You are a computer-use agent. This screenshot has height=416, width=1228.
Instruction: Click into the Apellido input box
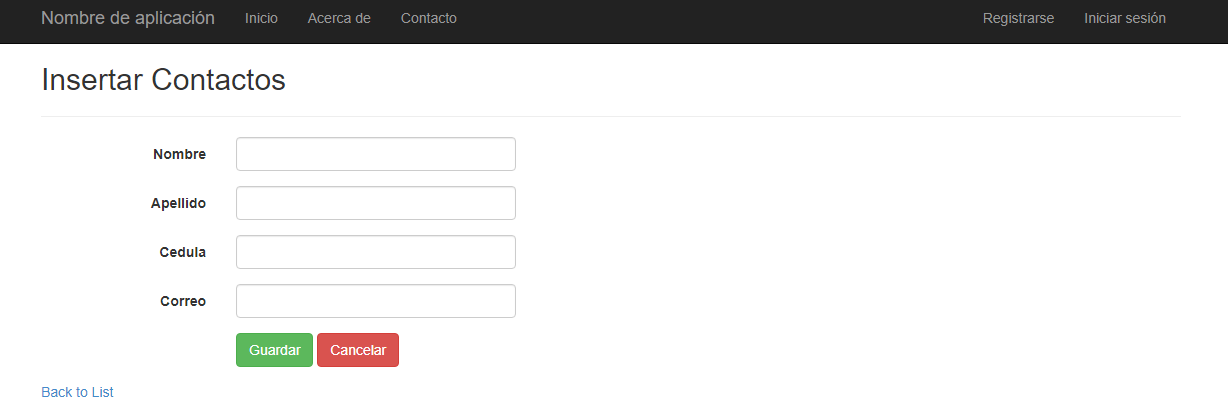point(375,203)
